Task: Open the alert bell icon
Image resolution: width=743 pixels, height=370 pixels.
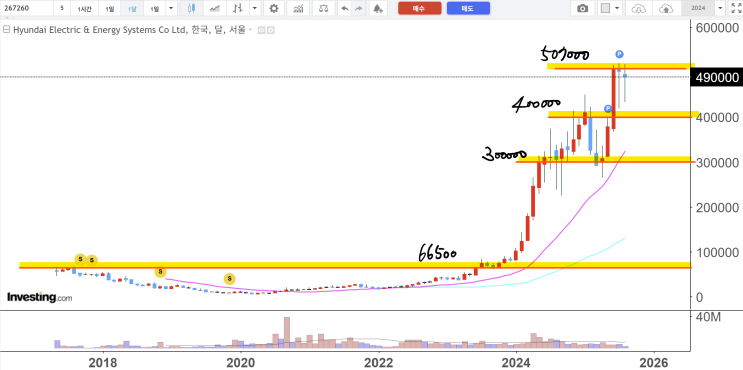Action: point(377,8)
